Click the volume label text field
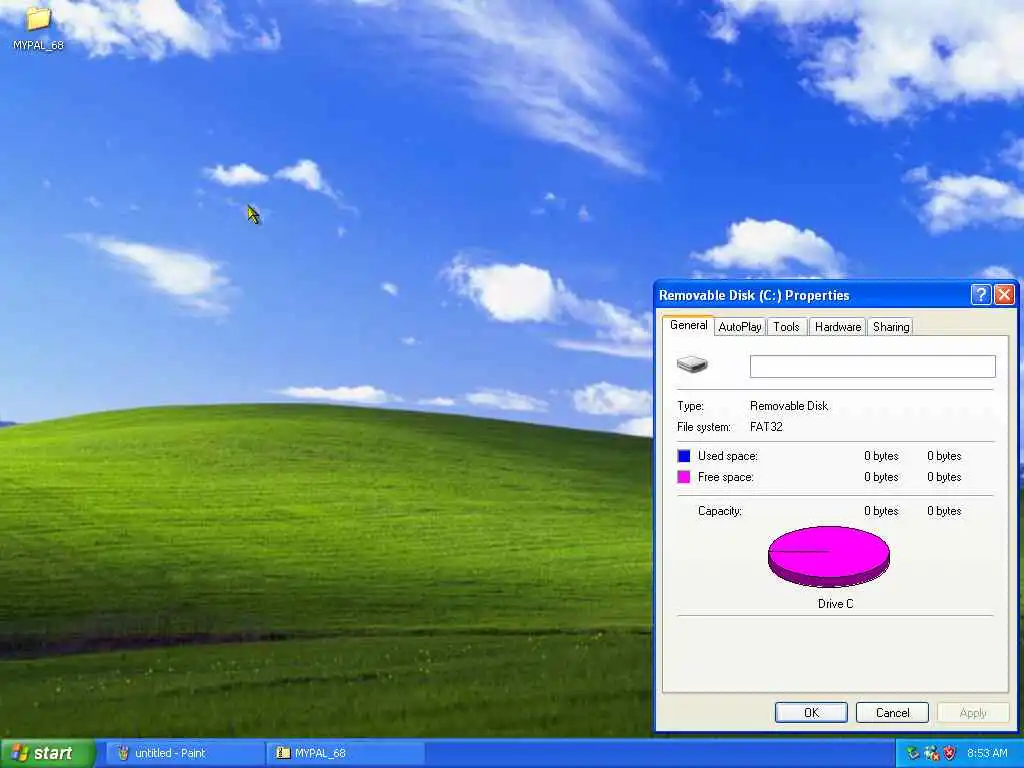 tap(872, 366)
